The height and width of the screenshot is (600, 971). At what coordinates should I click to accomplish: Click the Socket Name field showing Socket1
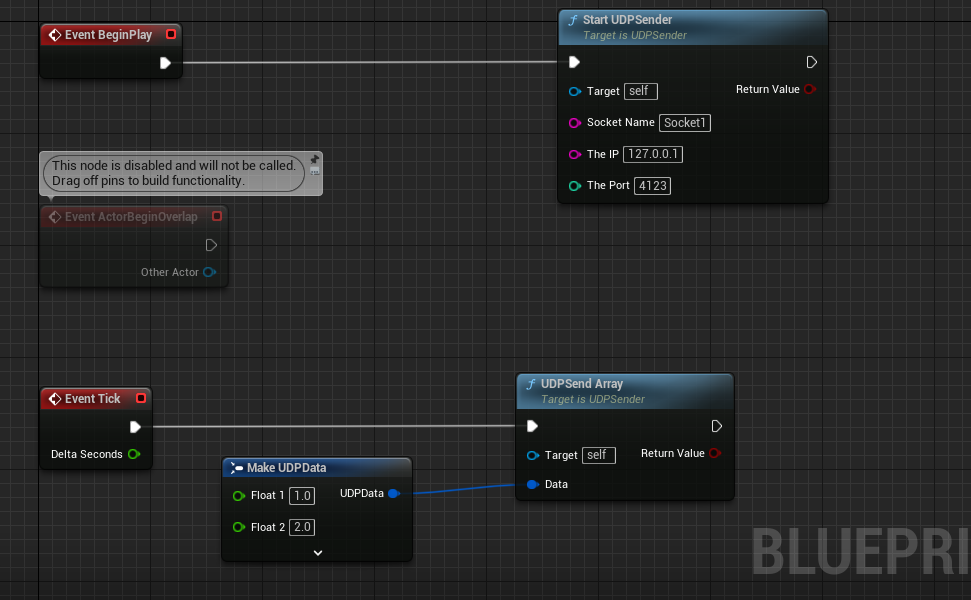click(684, 122)
